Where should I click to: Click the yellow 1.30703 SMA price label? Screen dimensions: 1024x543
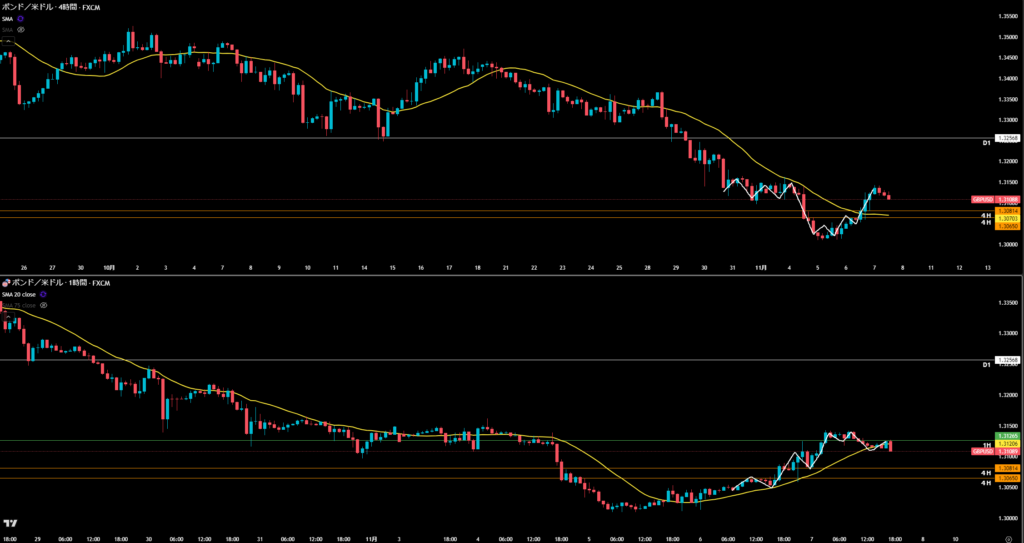click(x=1007, y=218)
